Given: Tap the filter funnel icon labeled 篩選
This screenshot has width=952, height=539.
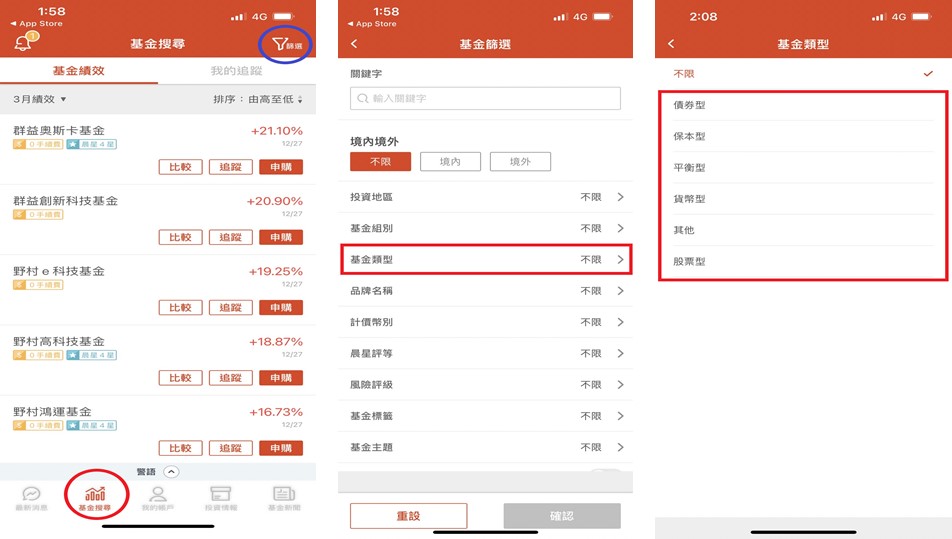Looking at the screenshot, I should pyautogui.click(x=285, y=44).
